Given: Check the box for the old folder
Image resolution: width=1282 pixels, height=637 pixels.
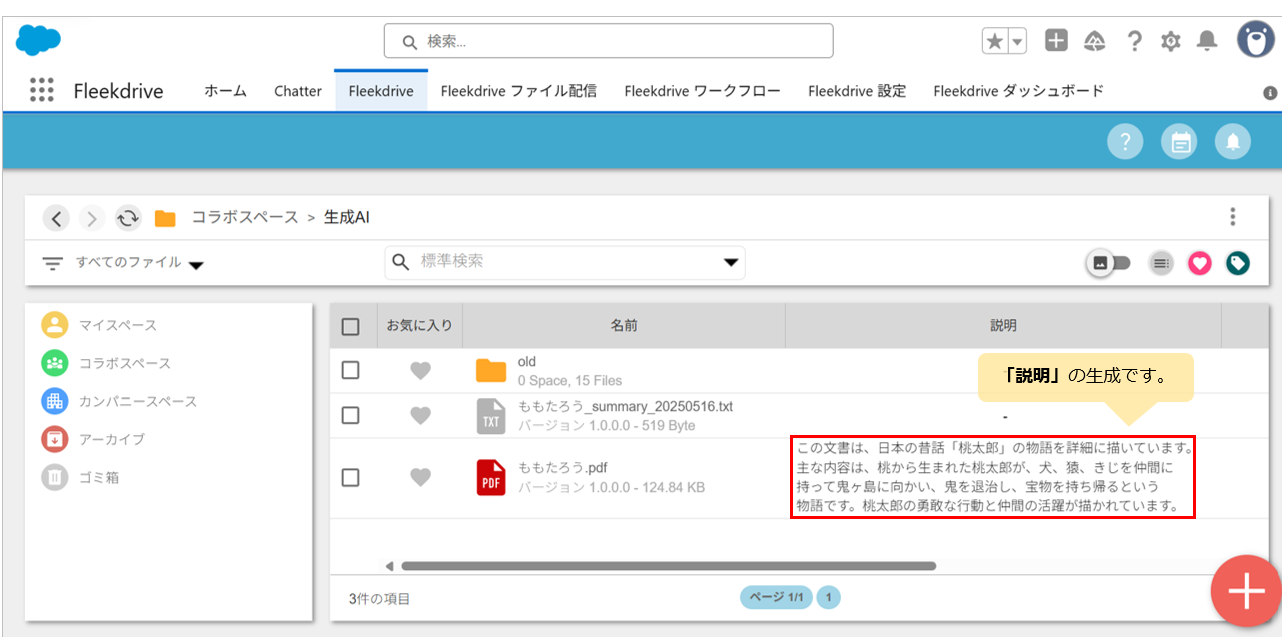Looking at the screenshot, I should [350, 370].
